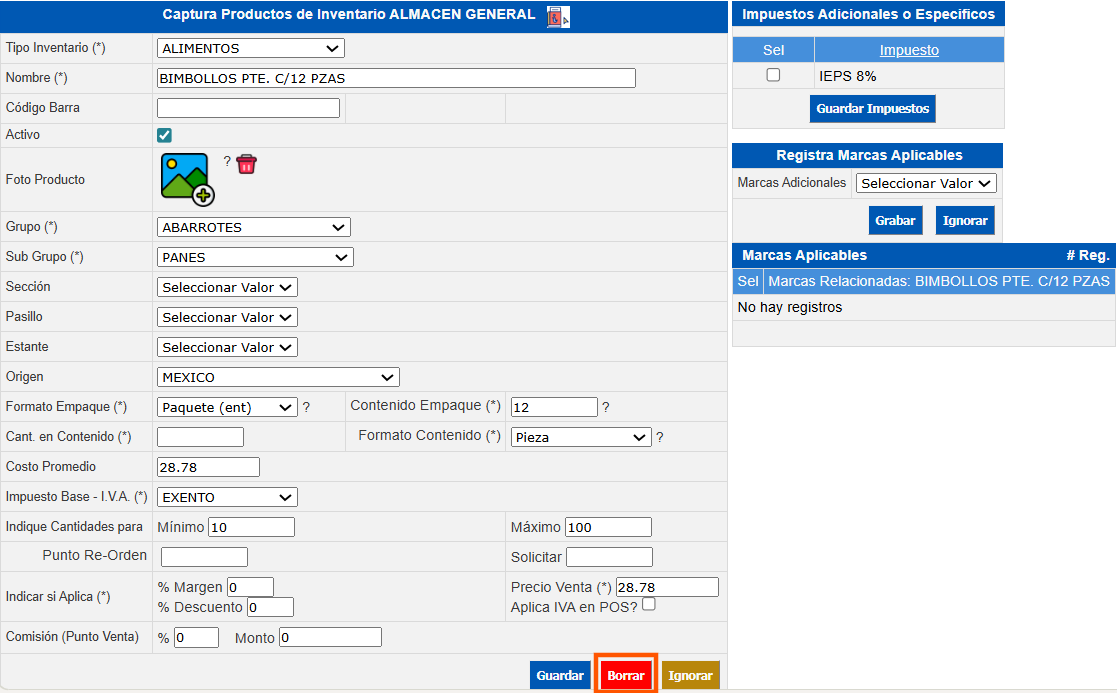Viewport: 1117px width, 693px height.
Task: Click the help icon in the title bar
Action: 558,16
